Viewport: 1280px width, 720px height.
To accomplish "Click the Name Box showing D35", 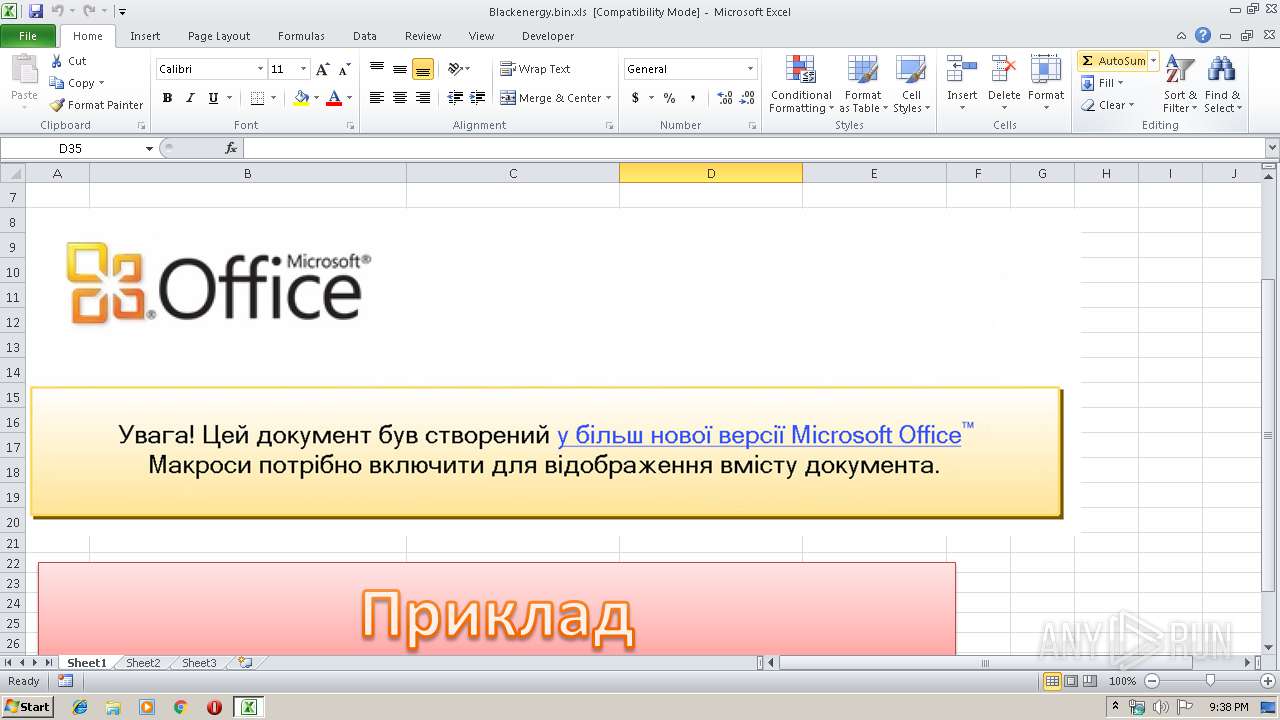I will (71, 148).
